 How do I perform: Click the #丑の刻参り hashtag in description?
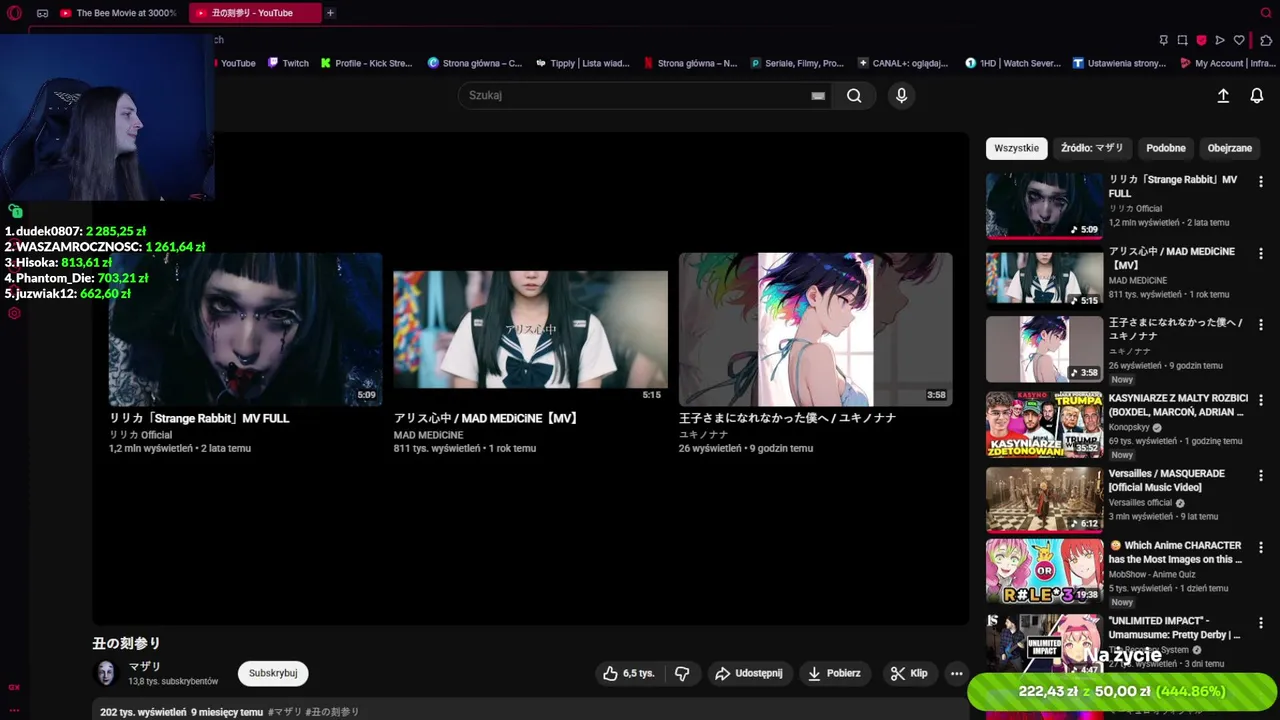pyautogui.click(x=331, y=712)
